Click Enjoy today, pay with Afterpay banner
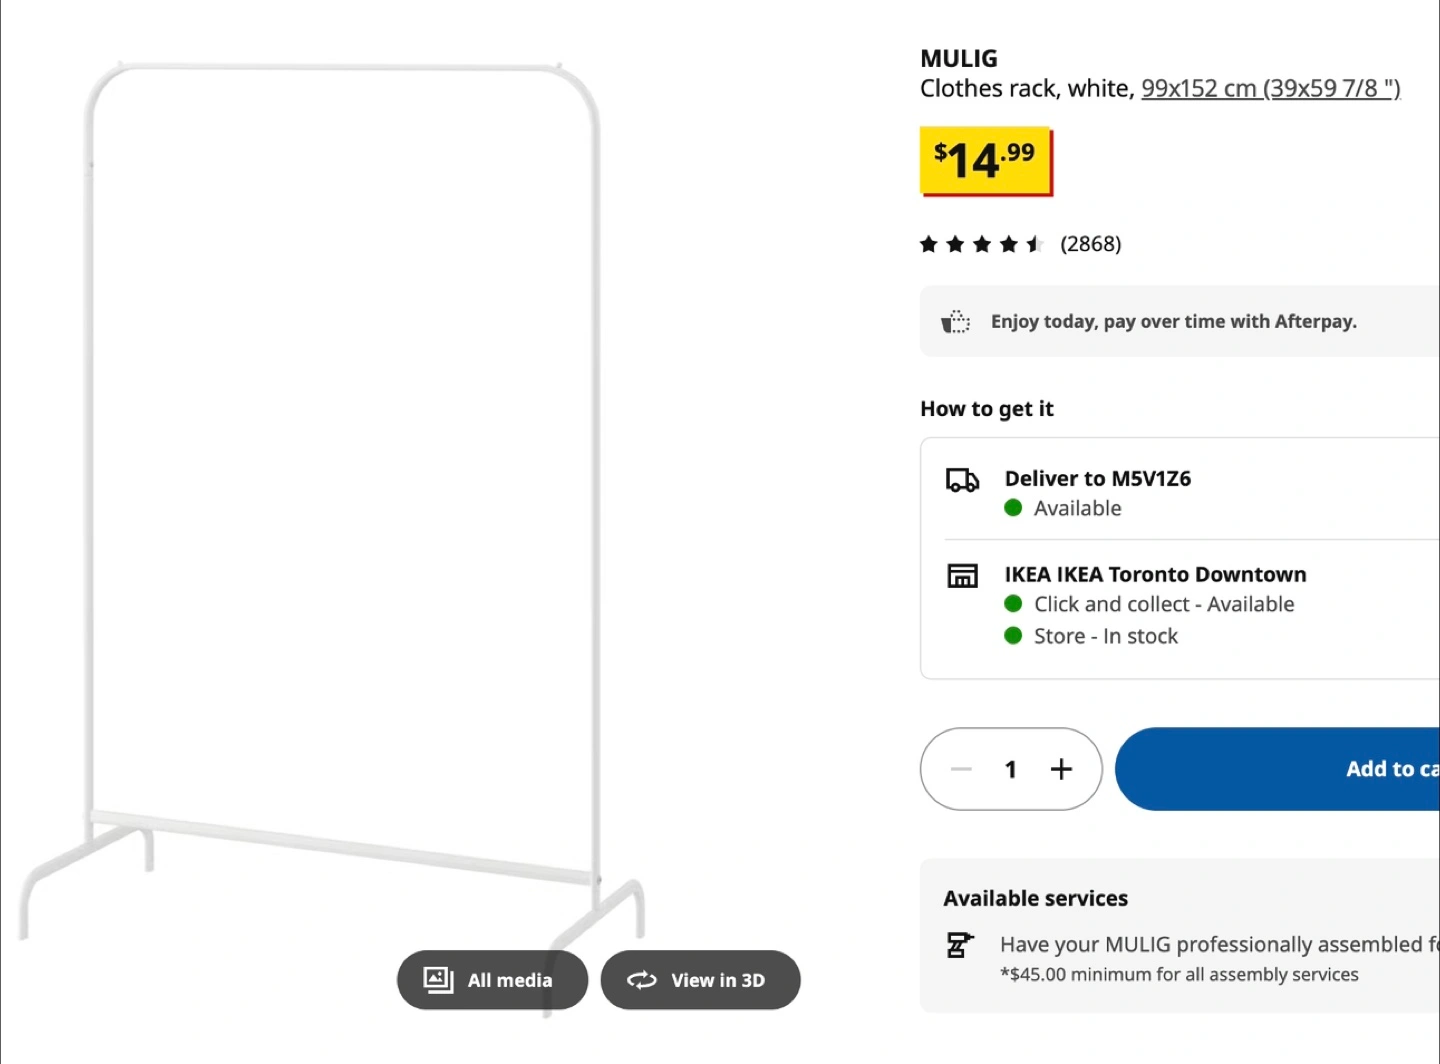Image resolution: width=1440 pixels, height=1064 pixels. 1173,322
